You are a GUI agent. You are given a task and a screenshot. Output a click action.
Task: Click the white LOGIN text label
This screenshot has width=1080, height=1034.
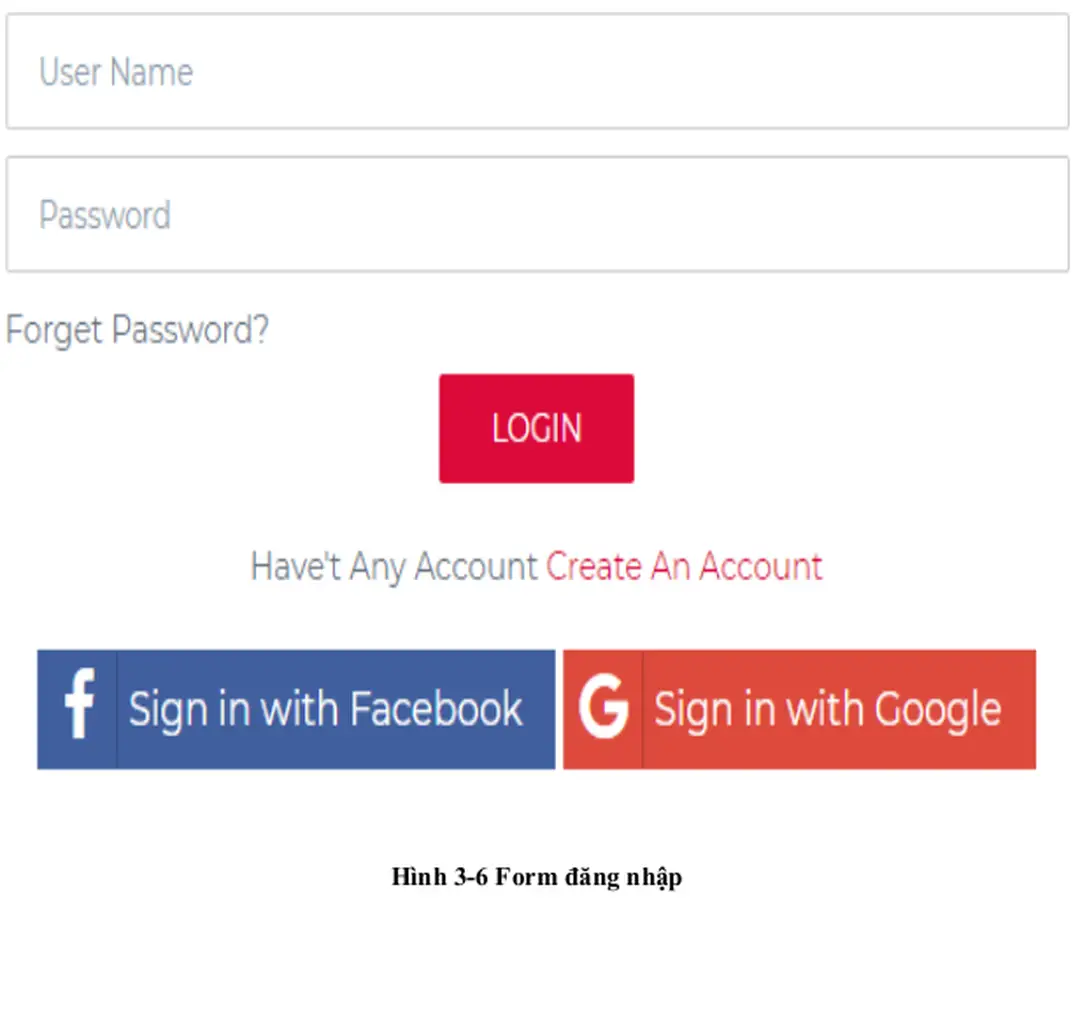coord(536,429)
